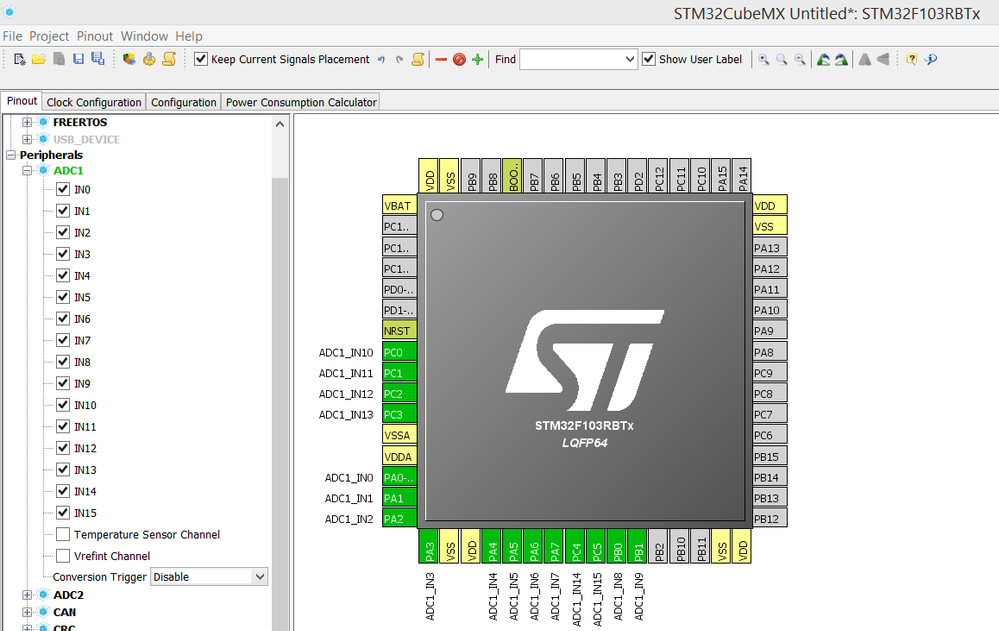The image size is (999, 631).
Task: Select the CAN peripheral in tree
Action: pyautogui.click(x=65, y=612)
